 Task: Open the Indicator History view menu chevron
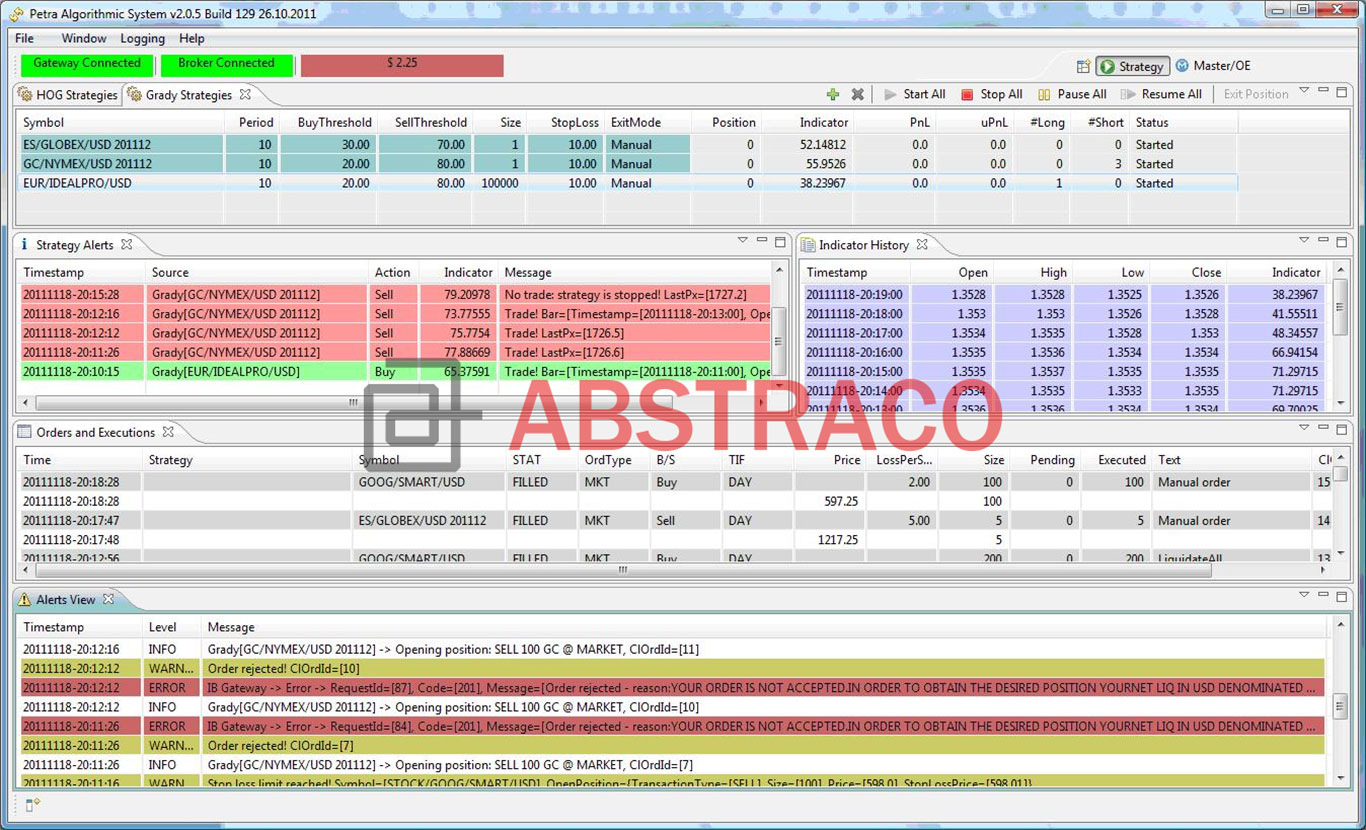[1303, 241]
